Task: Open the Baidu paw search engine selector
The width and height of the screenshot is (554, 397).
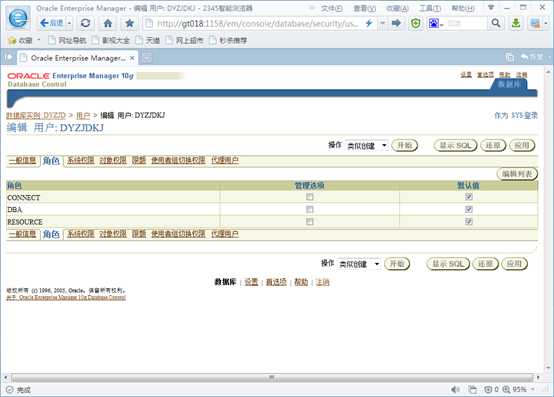Action: [x=435, y=23]
